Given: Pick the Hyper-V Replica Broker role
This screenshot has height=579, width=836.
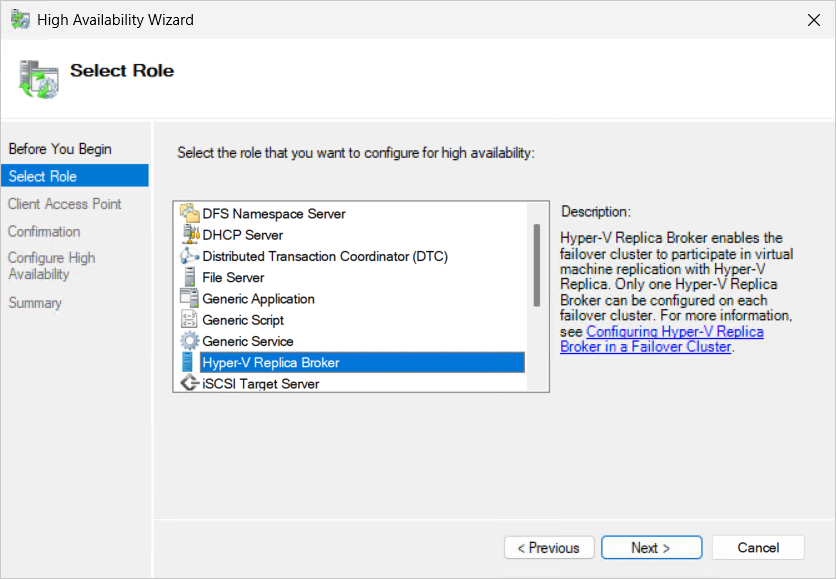Looking at the screenshot, I should coord(270,362).
